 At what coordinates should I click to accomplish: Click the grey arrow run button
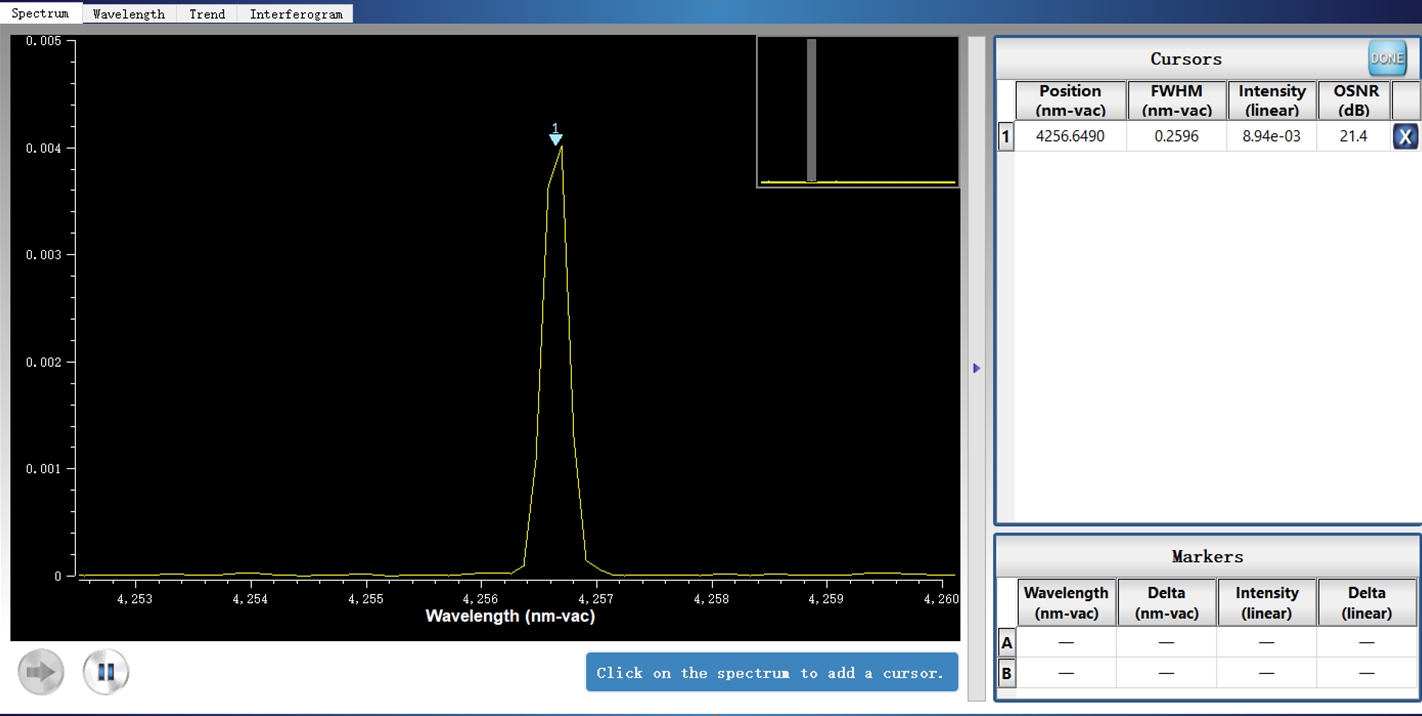point(41,672)
